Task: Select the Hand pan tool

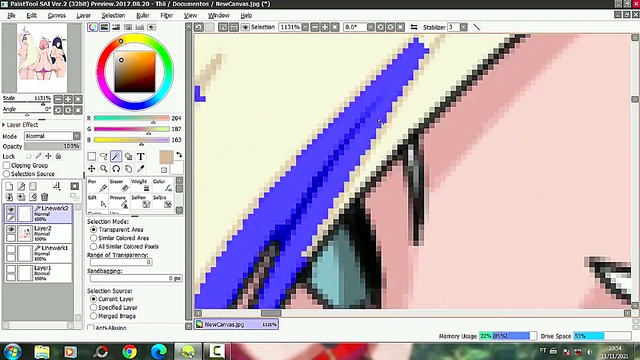Action: point(128,169)
